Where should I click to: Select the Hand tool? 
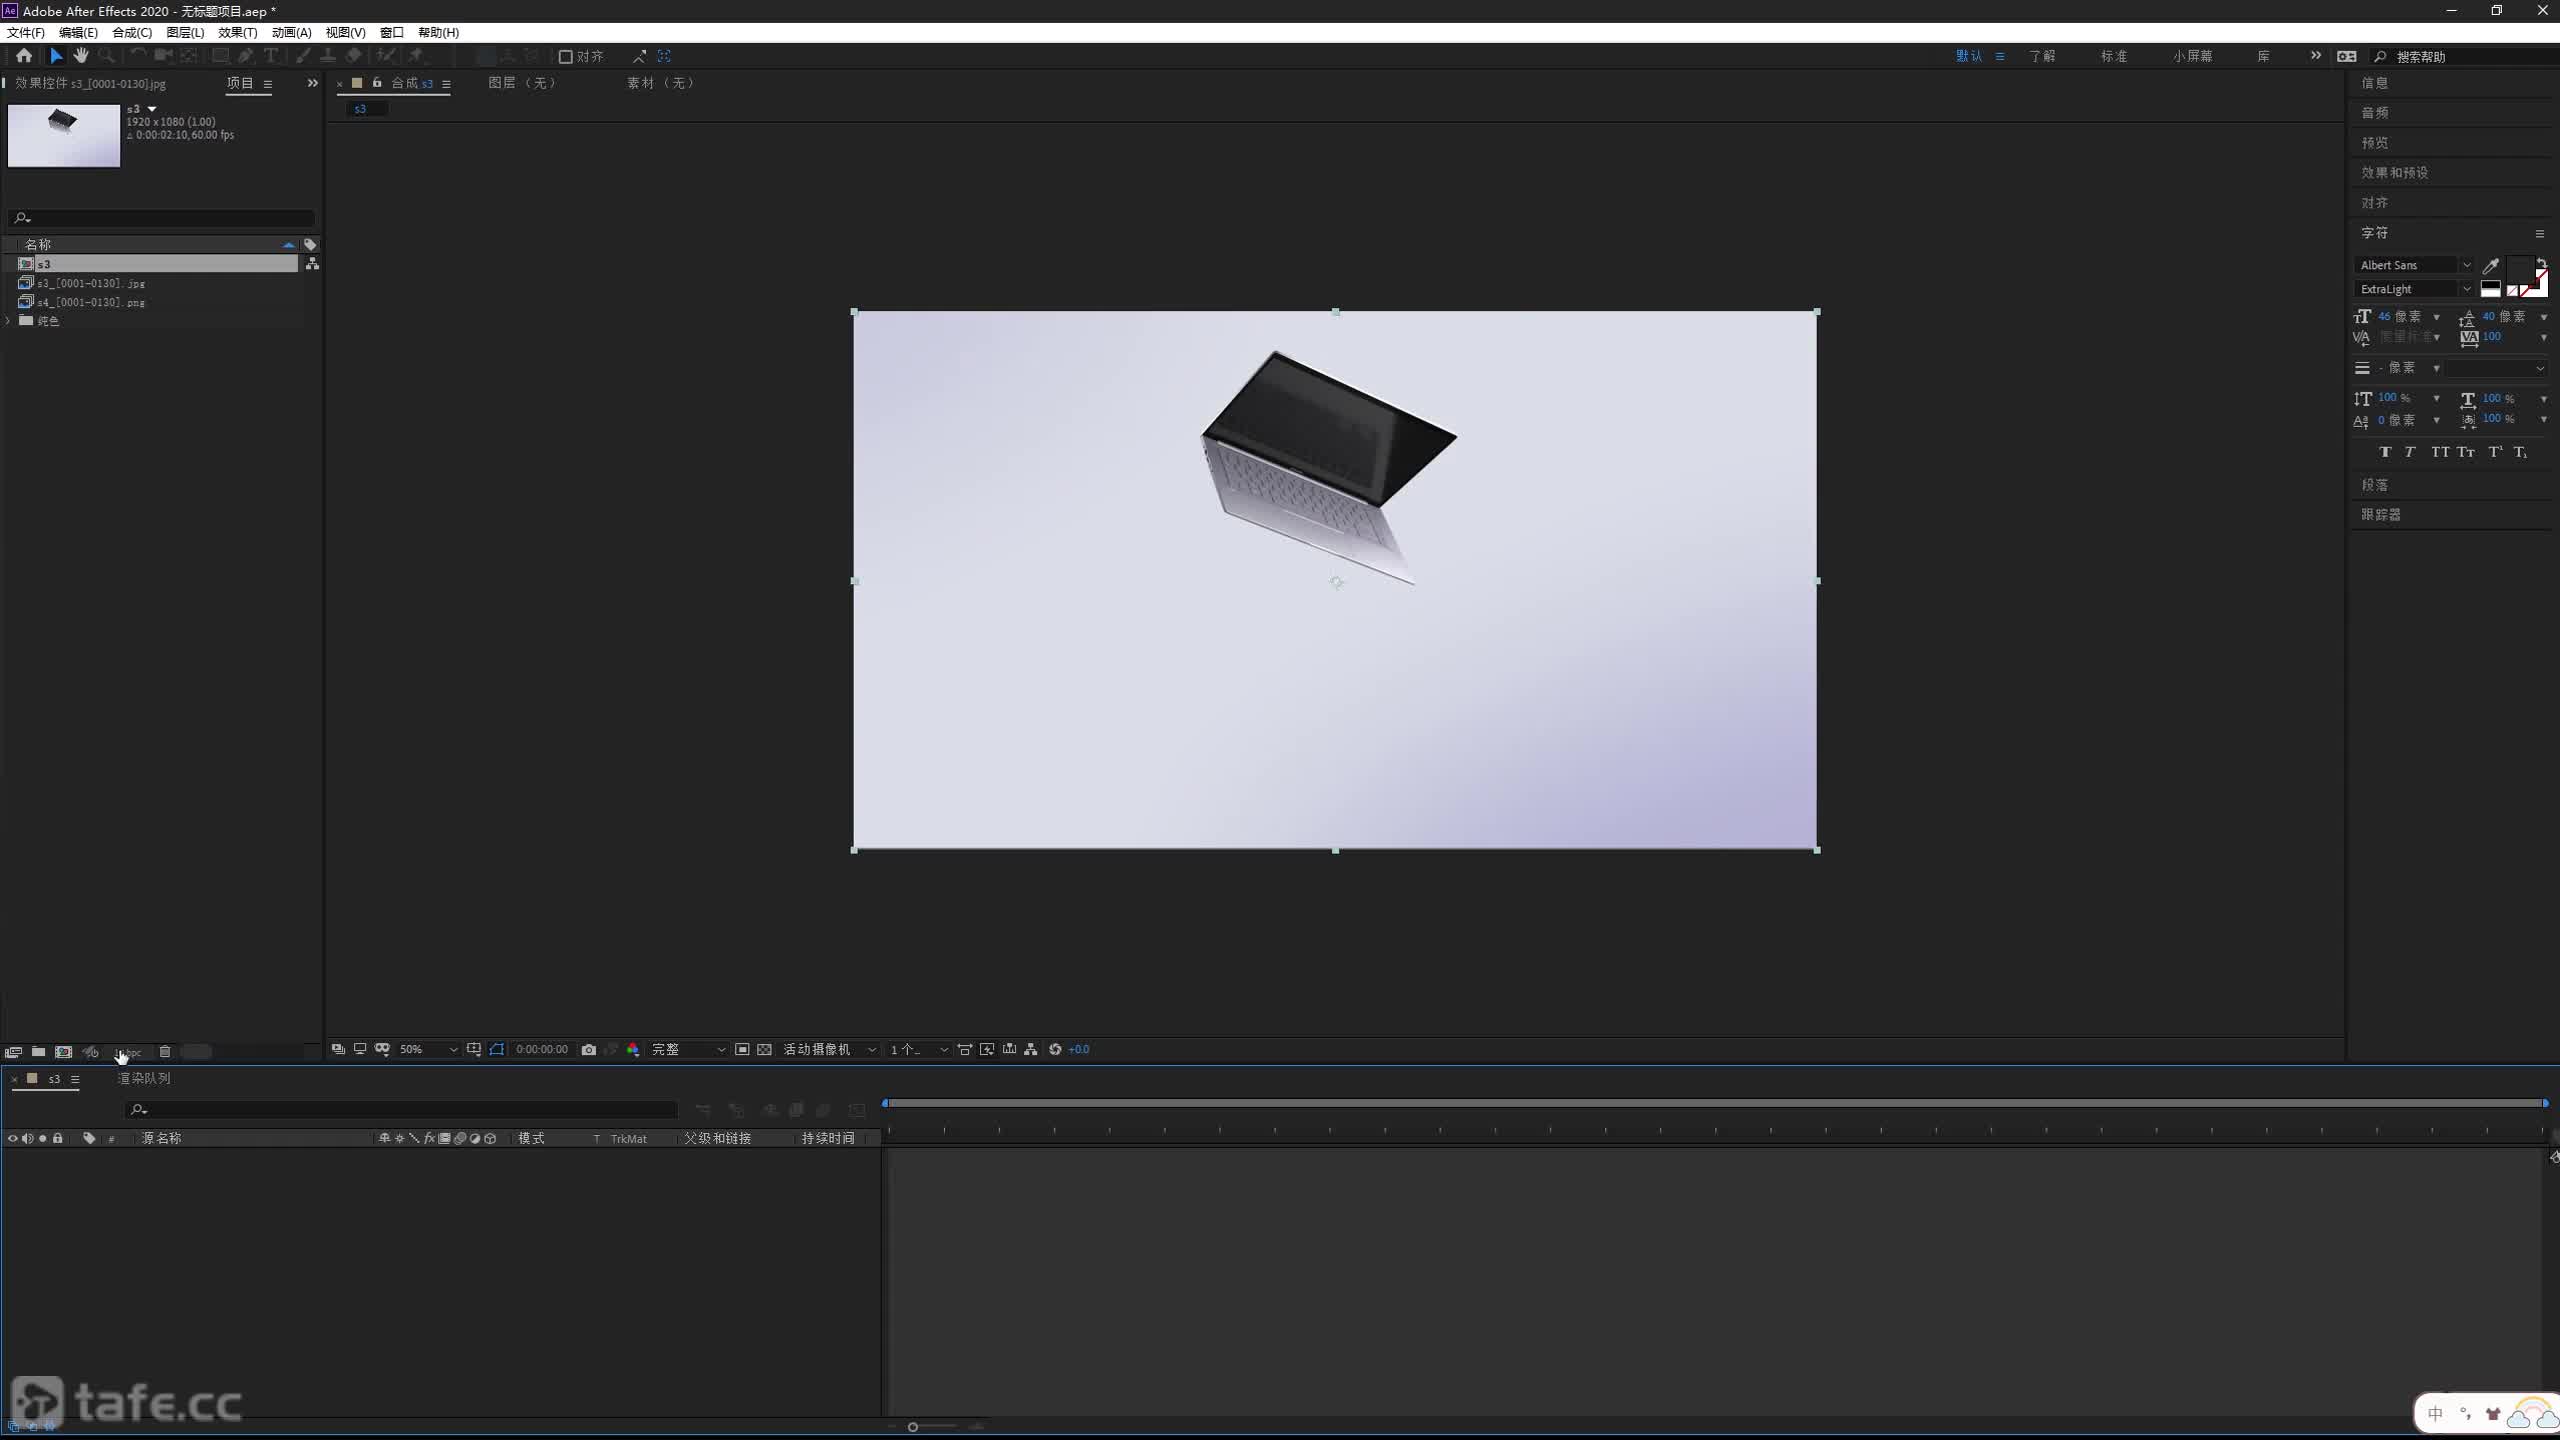coord(81,56)
